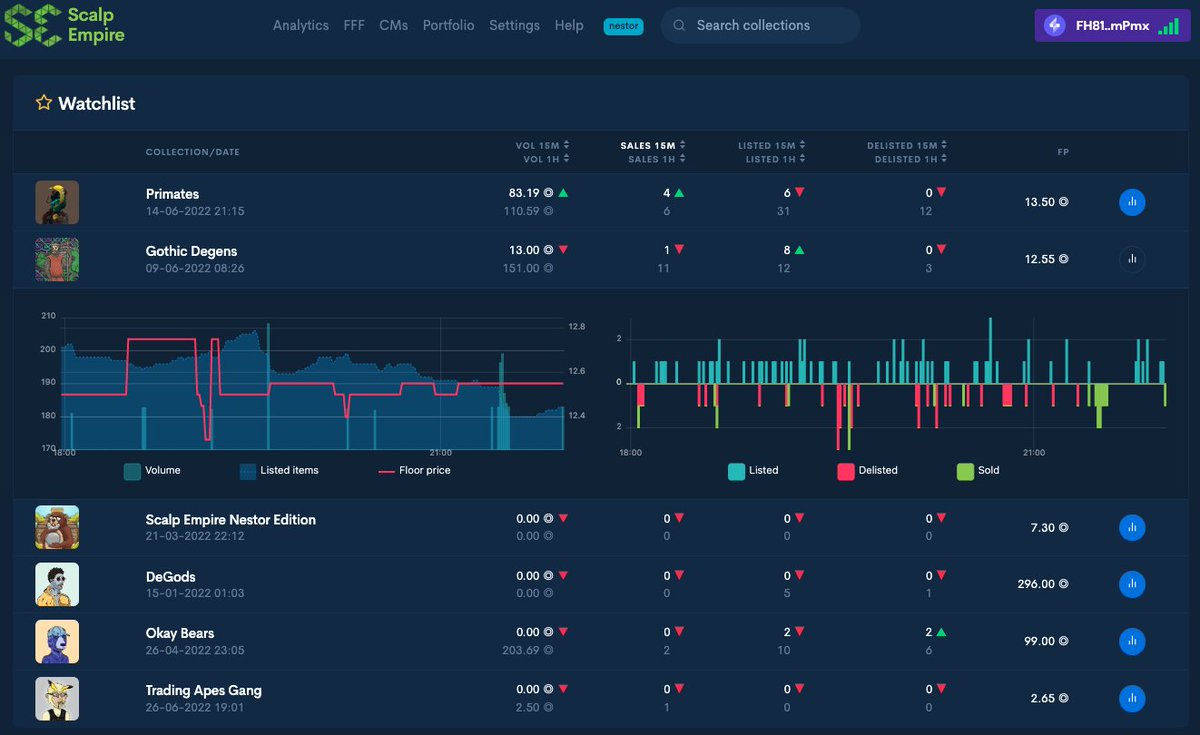This screenshot has height=735, width=1200.
Task: Open the FH81..mPmx wallet button
Action: 1113,25
